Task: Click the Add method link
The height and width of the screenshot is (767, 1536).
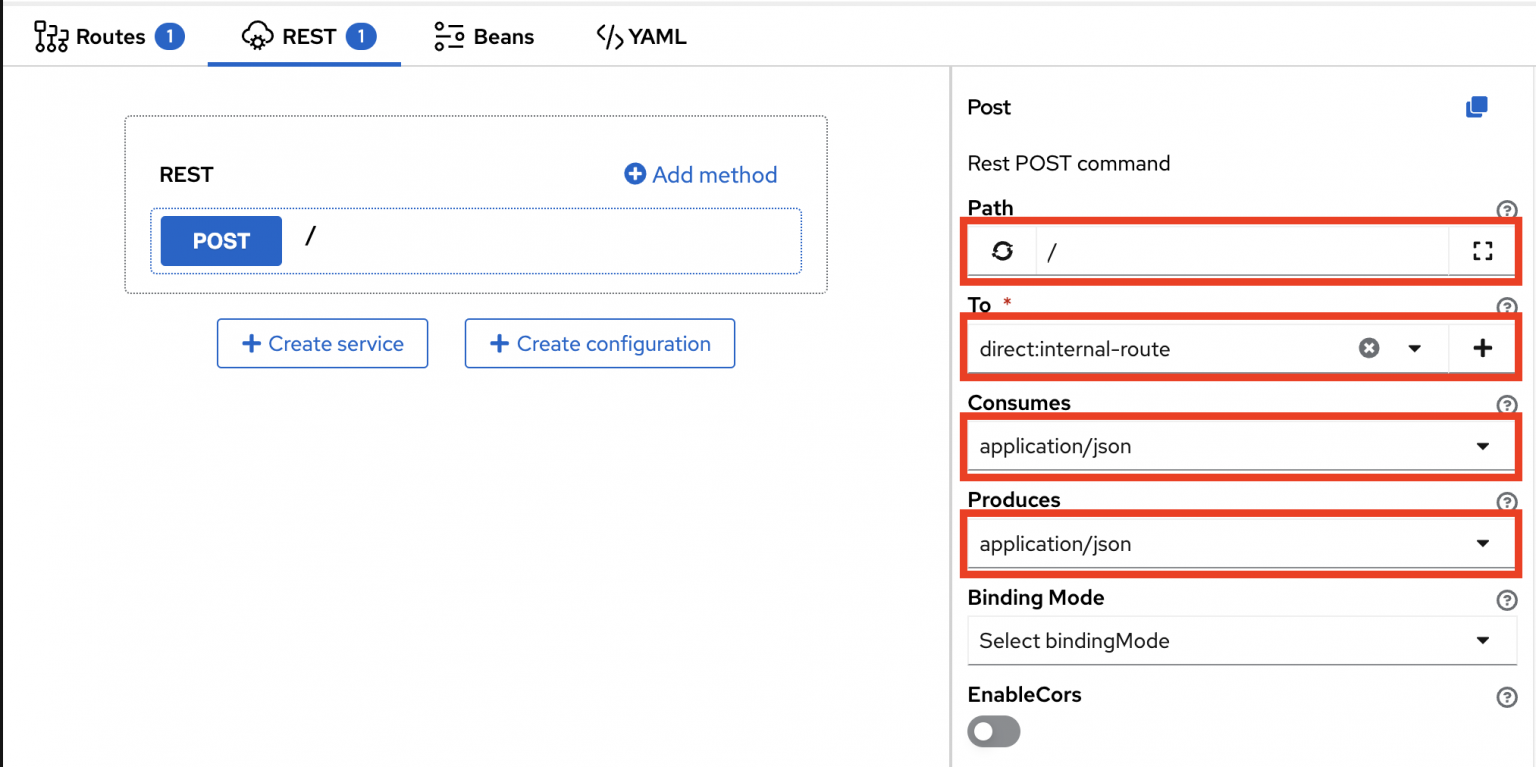Action: click(x=701, y=175)
